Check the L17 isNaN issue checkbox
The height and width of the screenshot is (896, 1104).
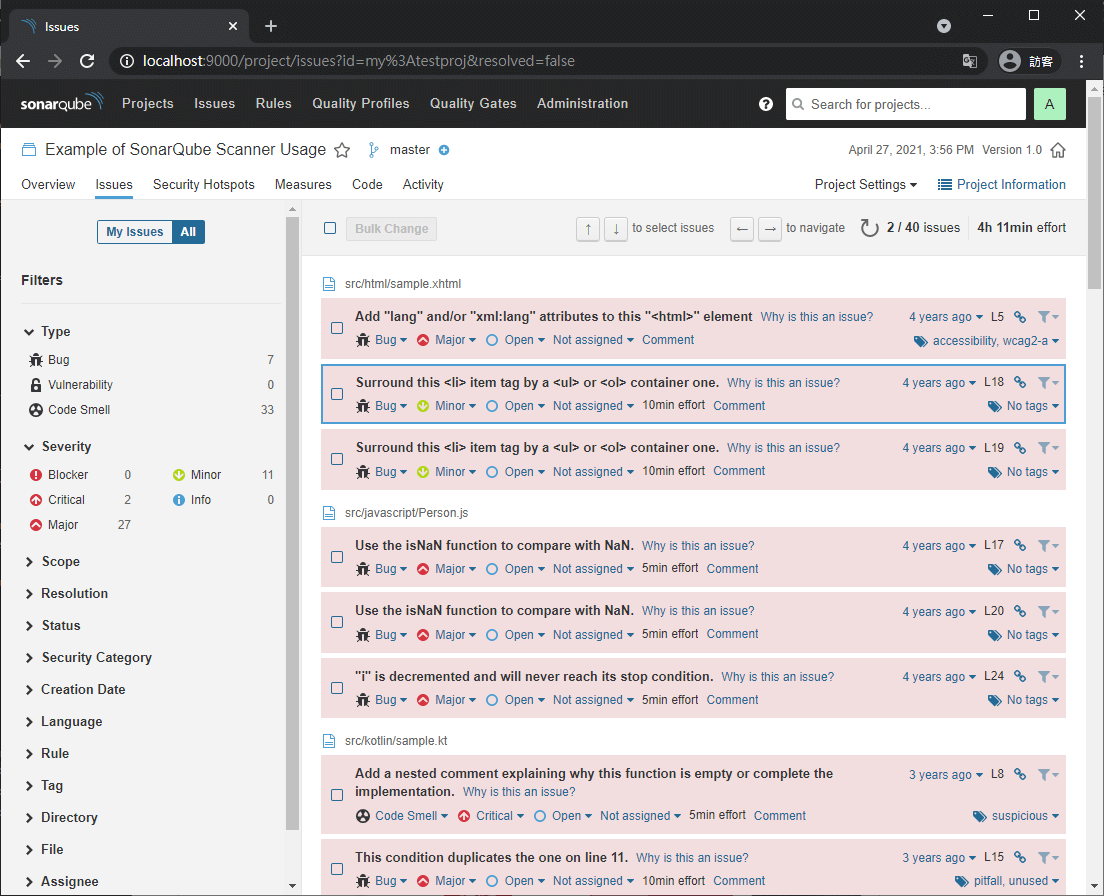(x=337, y=557)
